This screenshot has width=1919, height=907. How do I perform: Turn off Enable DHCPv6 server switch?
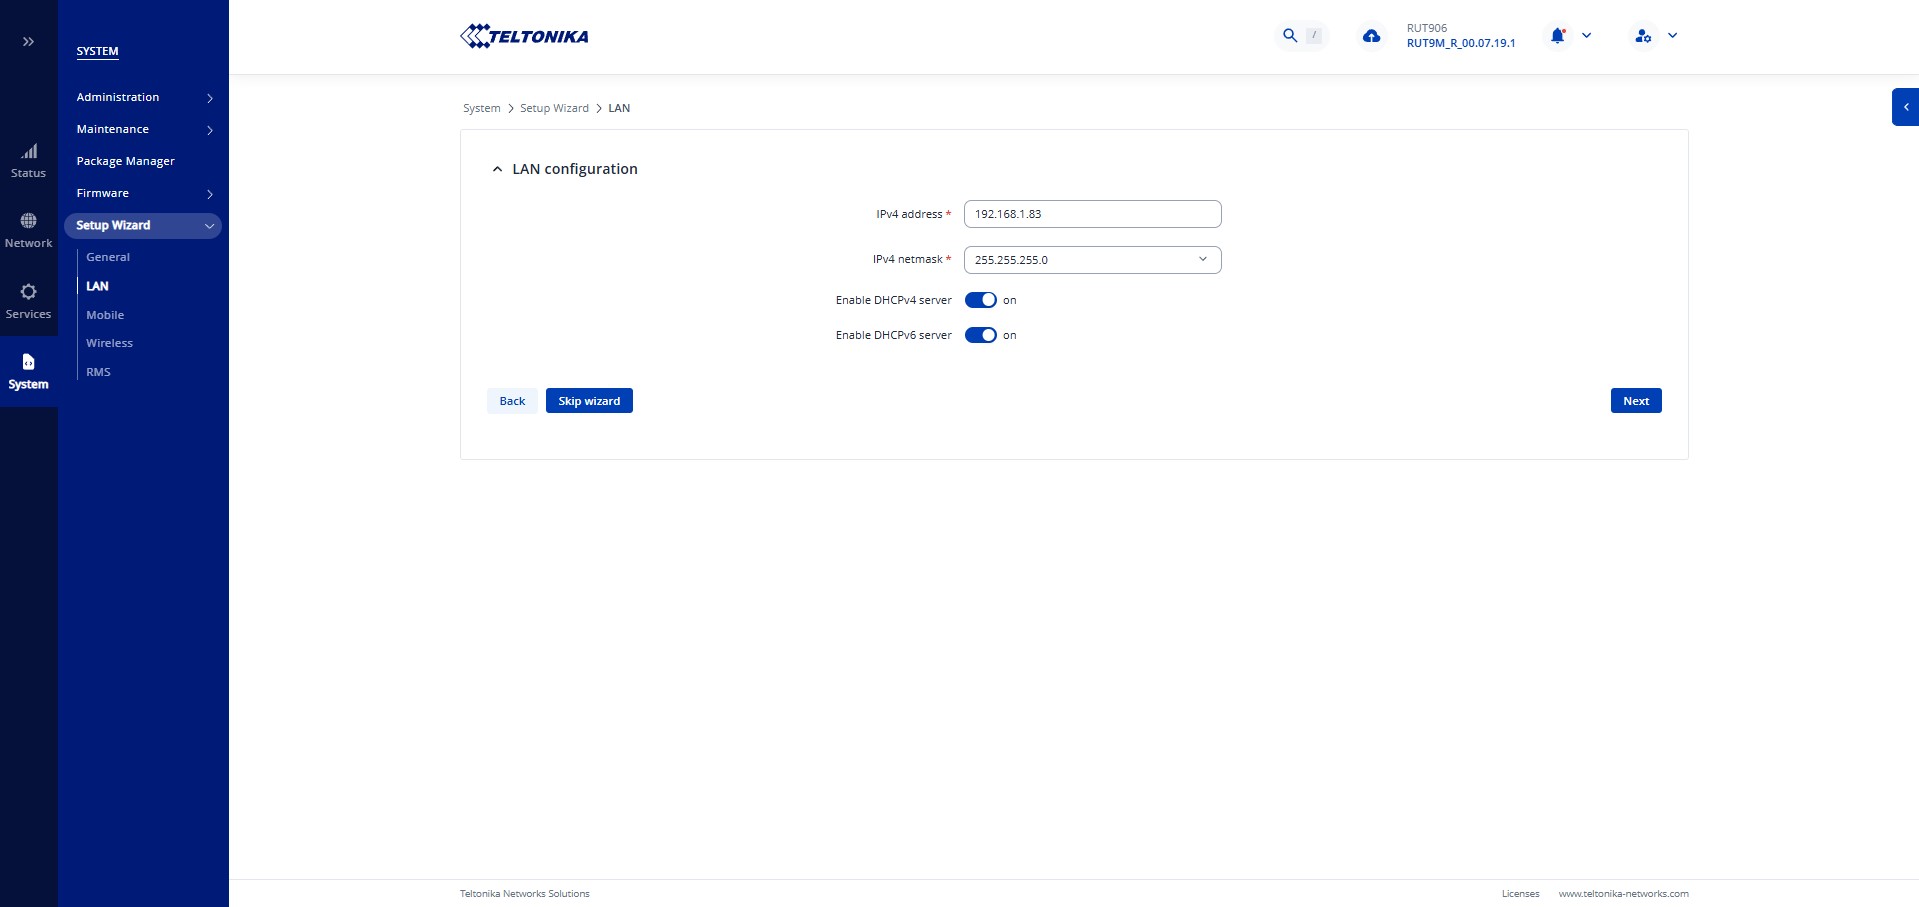980,335
